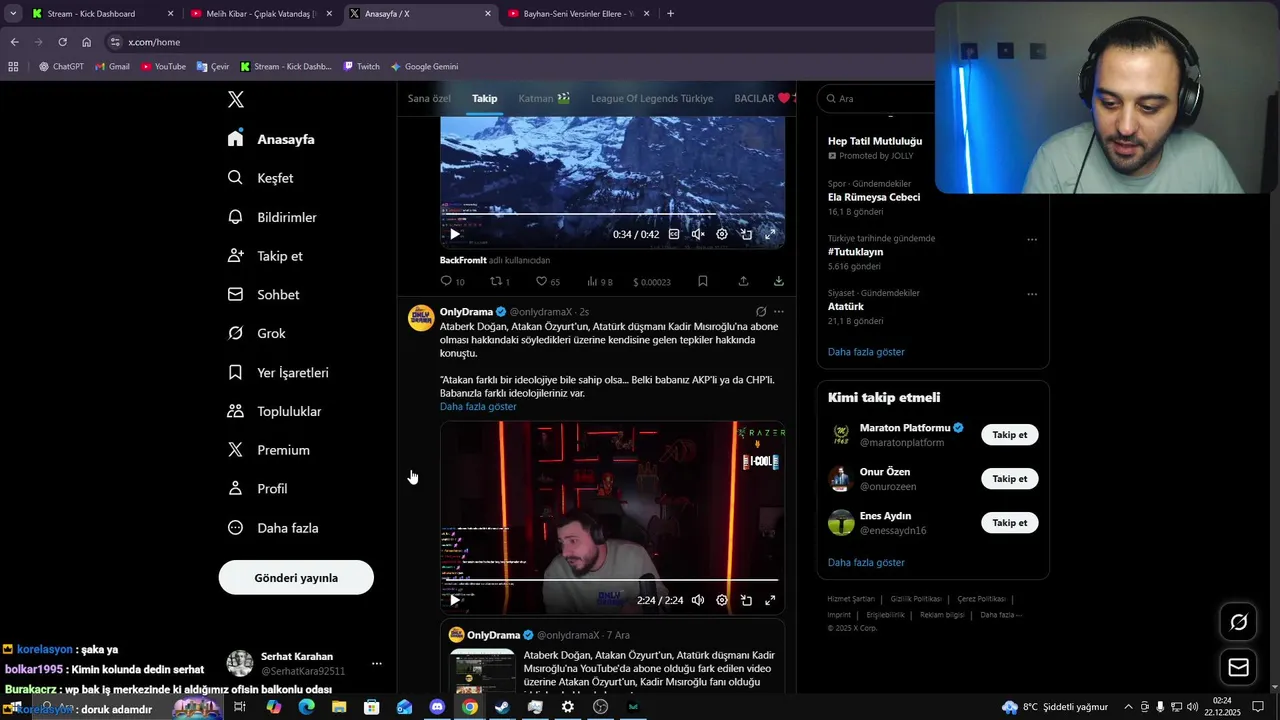Show Windows hidden tray icons chevron
The image size is (1280, 720).
point(1129,707)
